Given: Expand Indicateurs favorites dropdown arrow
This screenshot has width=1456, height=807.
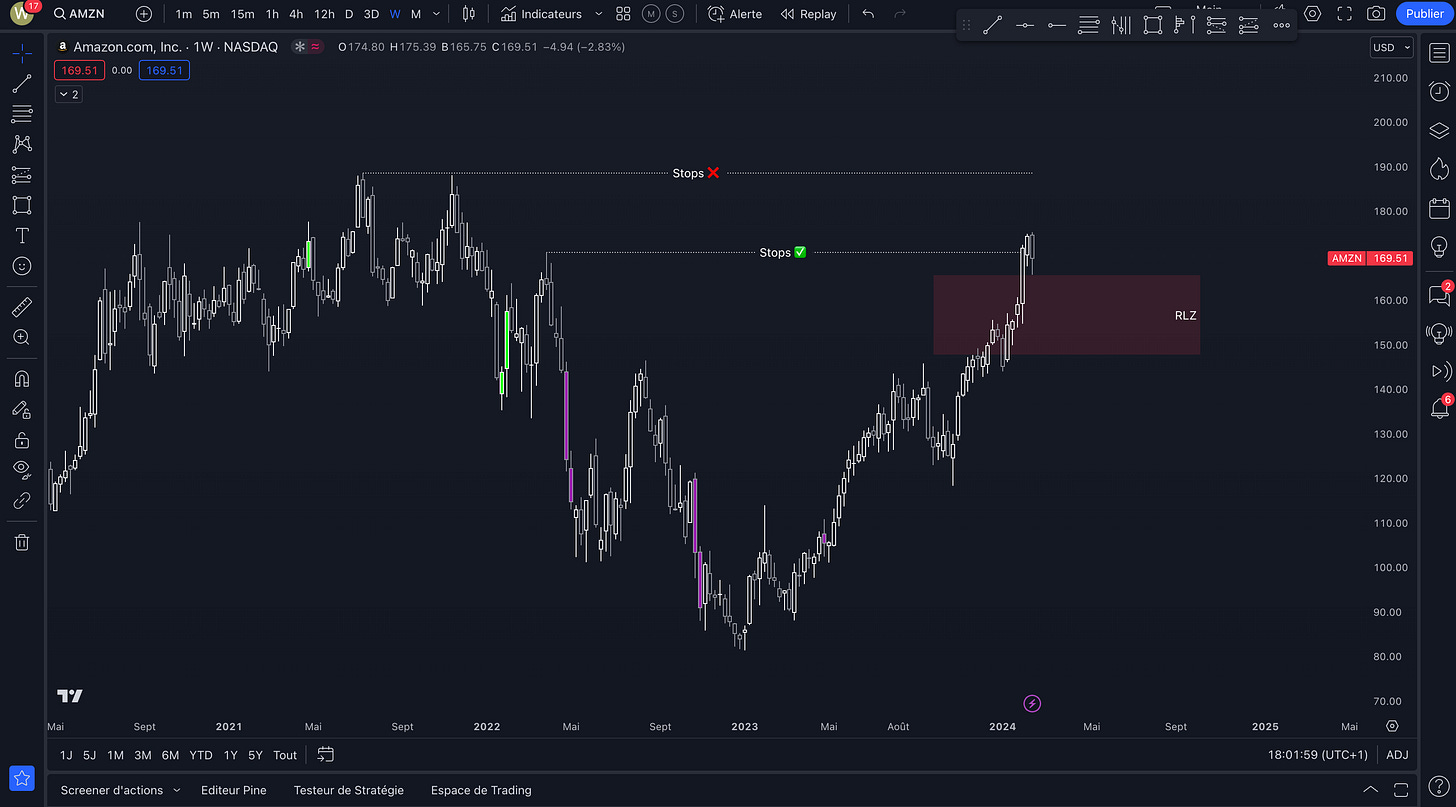Looking at the screenshot, I should click(598, 14).
